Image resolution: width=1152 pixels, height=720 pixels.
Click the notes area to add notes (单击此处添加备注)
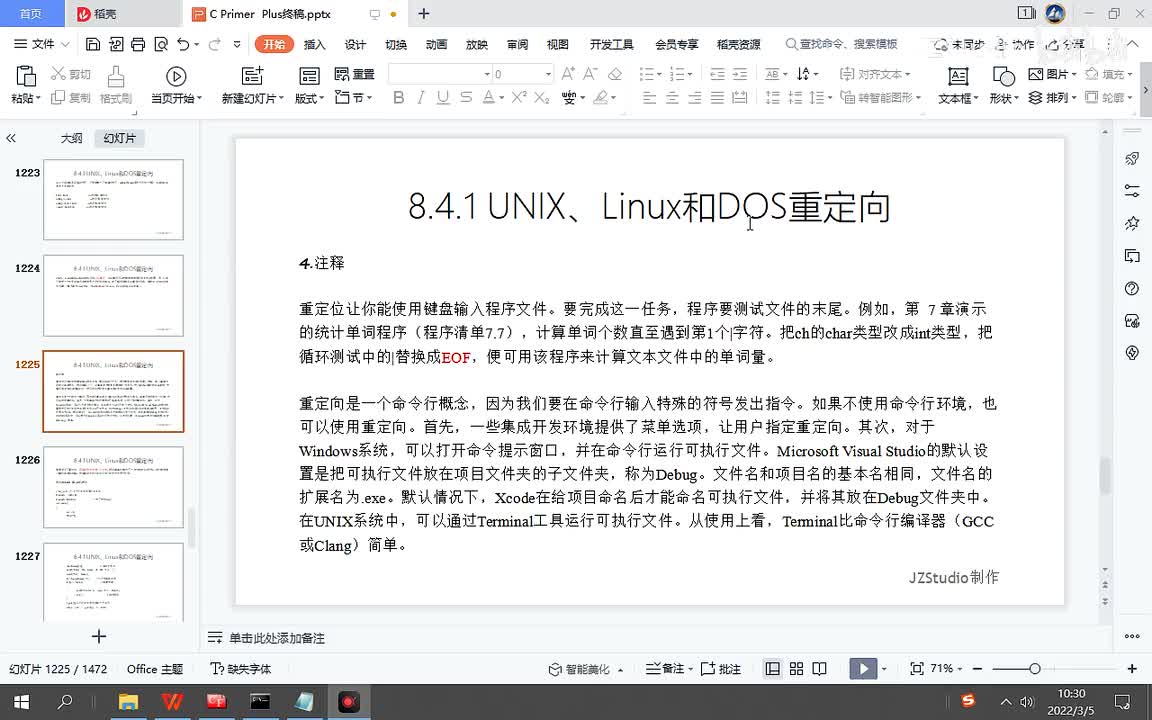pos(276,638)
